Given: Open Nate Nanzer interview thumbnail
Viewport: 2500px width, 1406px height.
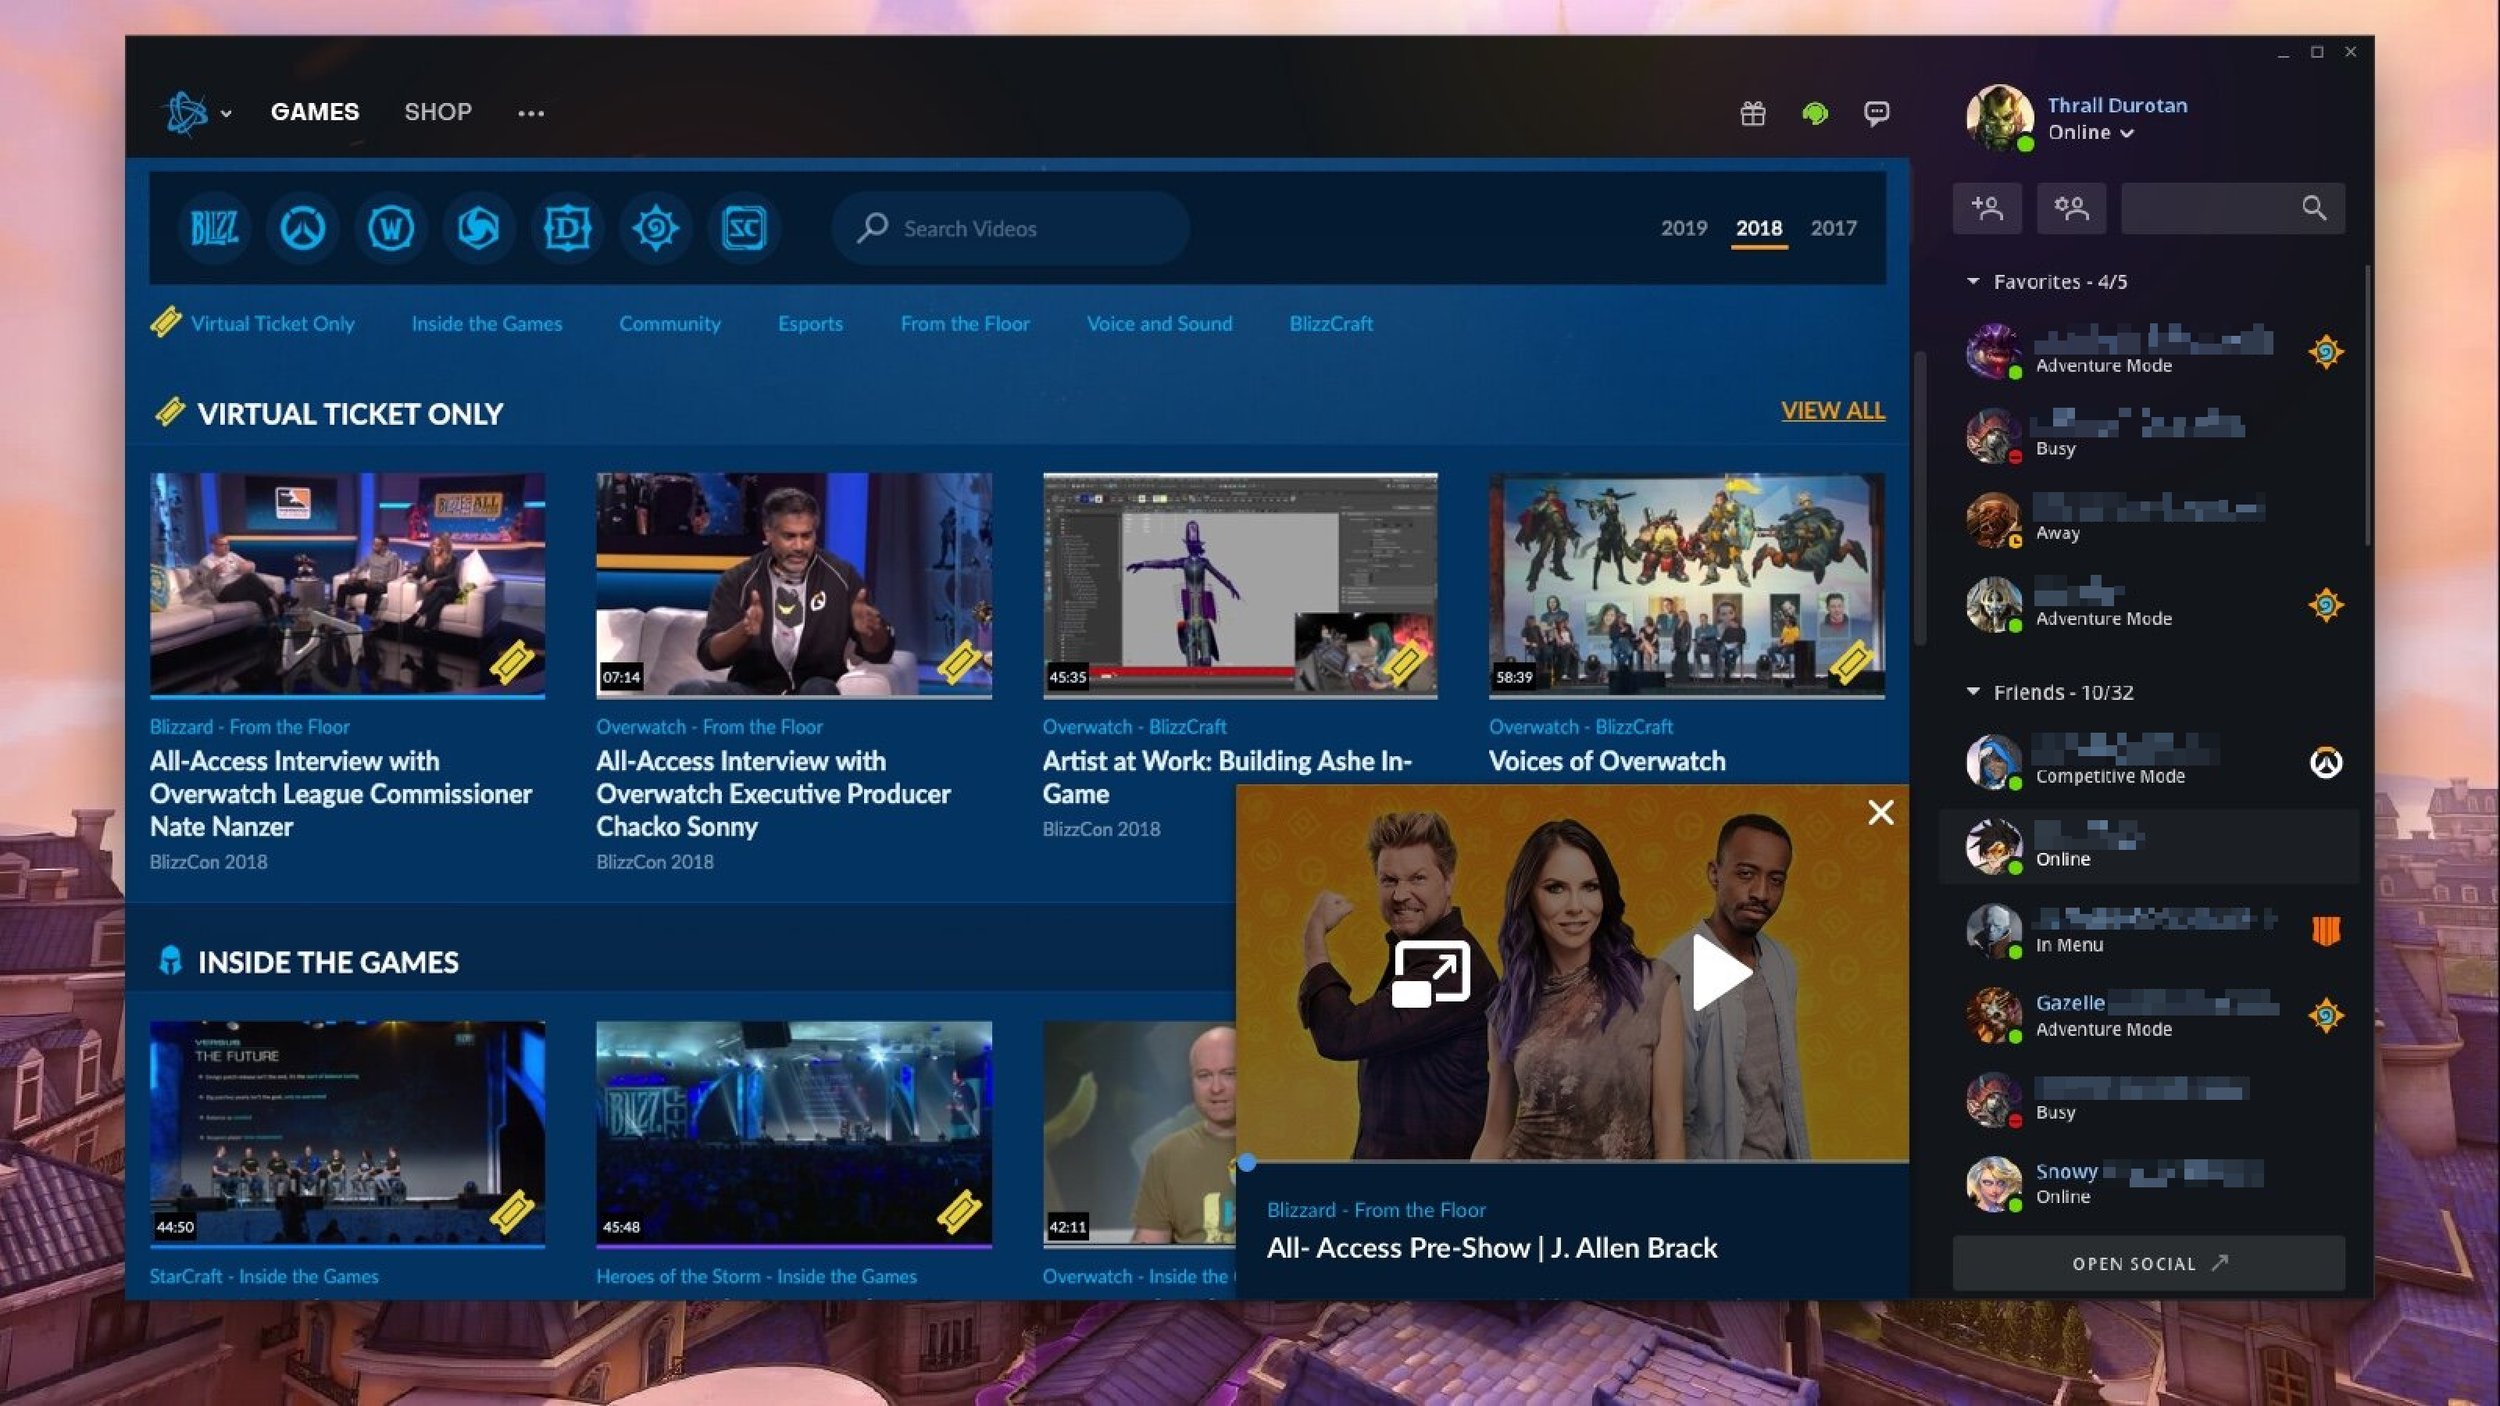Looking at the screenshot, I should coord(347,584).
